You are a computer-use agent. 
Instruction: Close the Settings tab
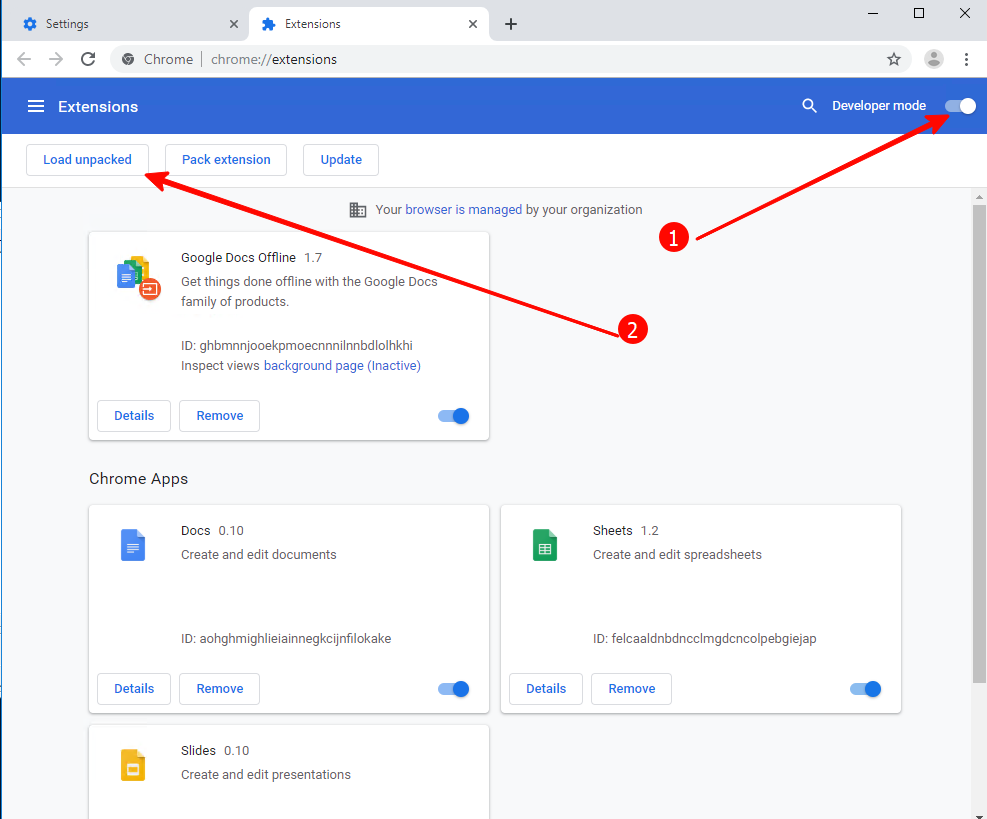click(234, 24)
